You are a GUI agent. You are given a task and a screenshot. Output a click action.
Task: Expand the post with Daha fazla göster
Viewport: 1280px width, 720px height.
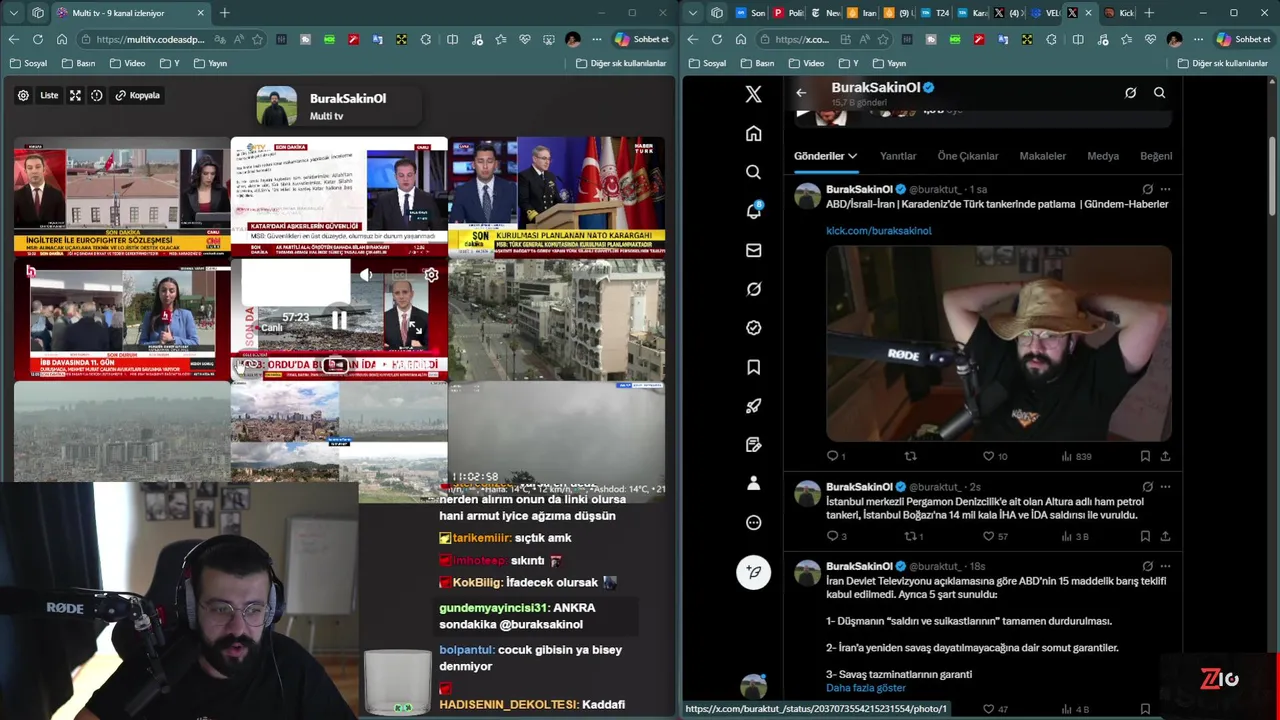tap(866, 688)
